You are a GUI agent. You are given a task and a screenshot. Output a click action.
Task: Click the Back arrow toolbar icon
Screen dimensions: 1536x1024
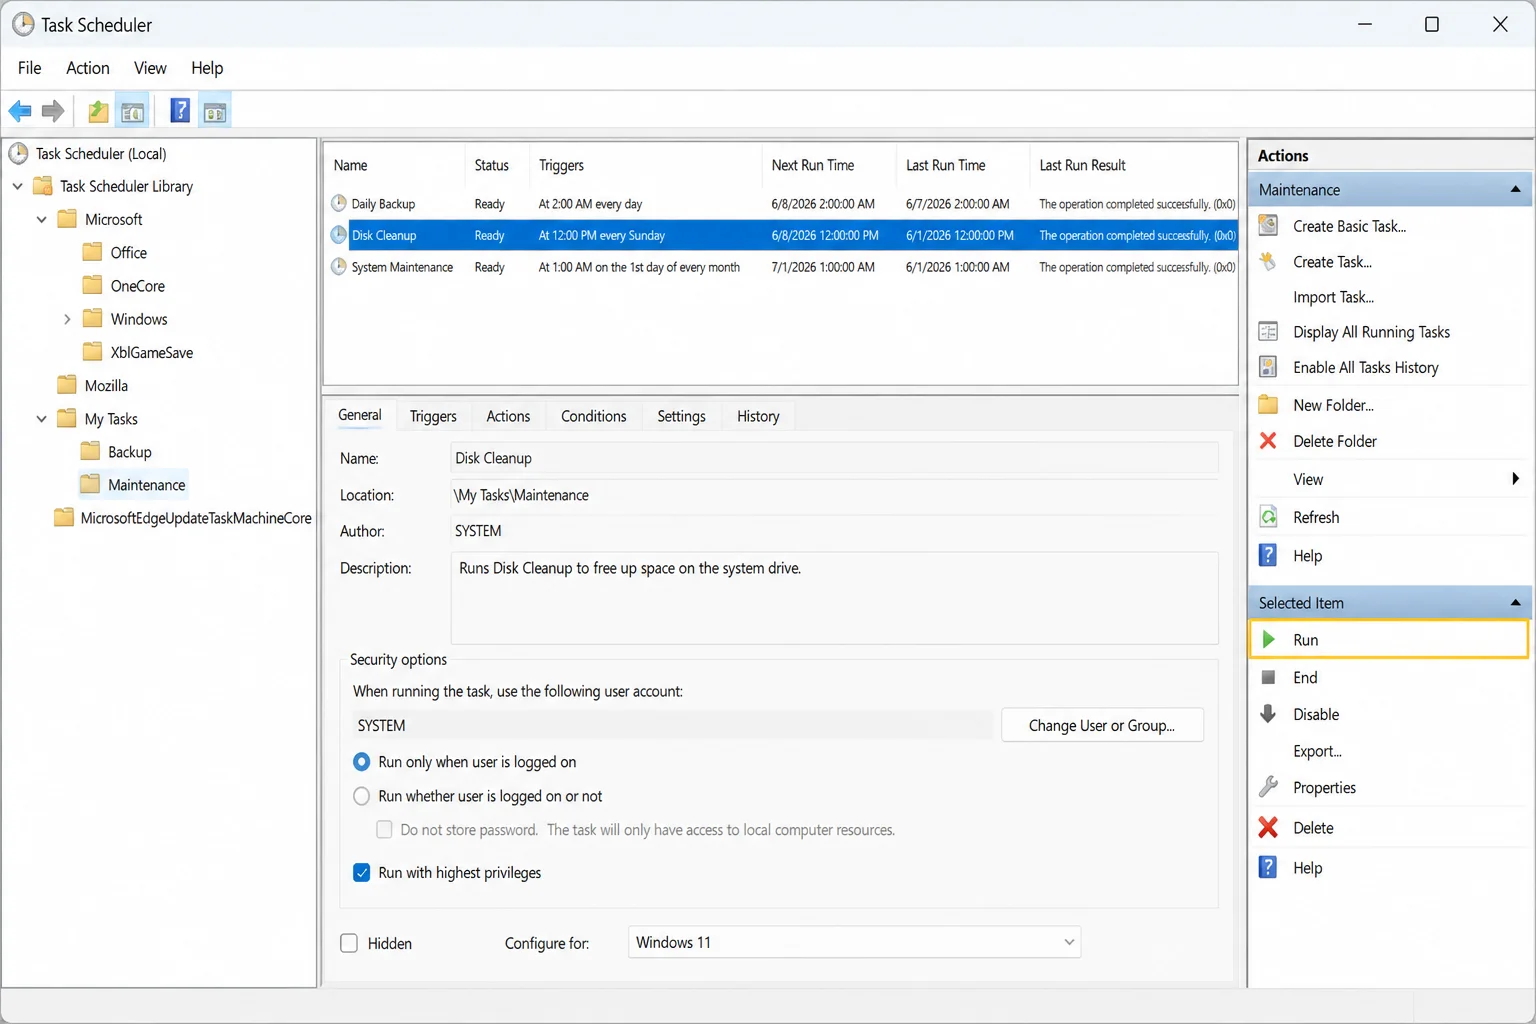pos(20,111)
